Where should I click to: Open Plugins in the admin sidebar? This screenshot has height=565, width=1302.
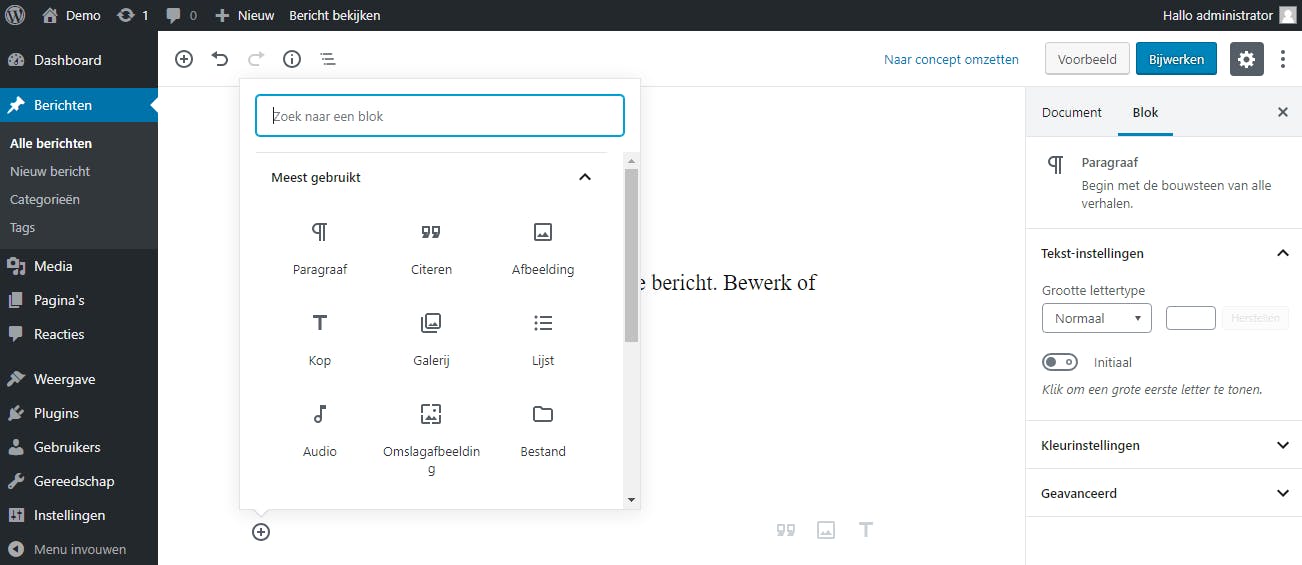click(56, 413)
